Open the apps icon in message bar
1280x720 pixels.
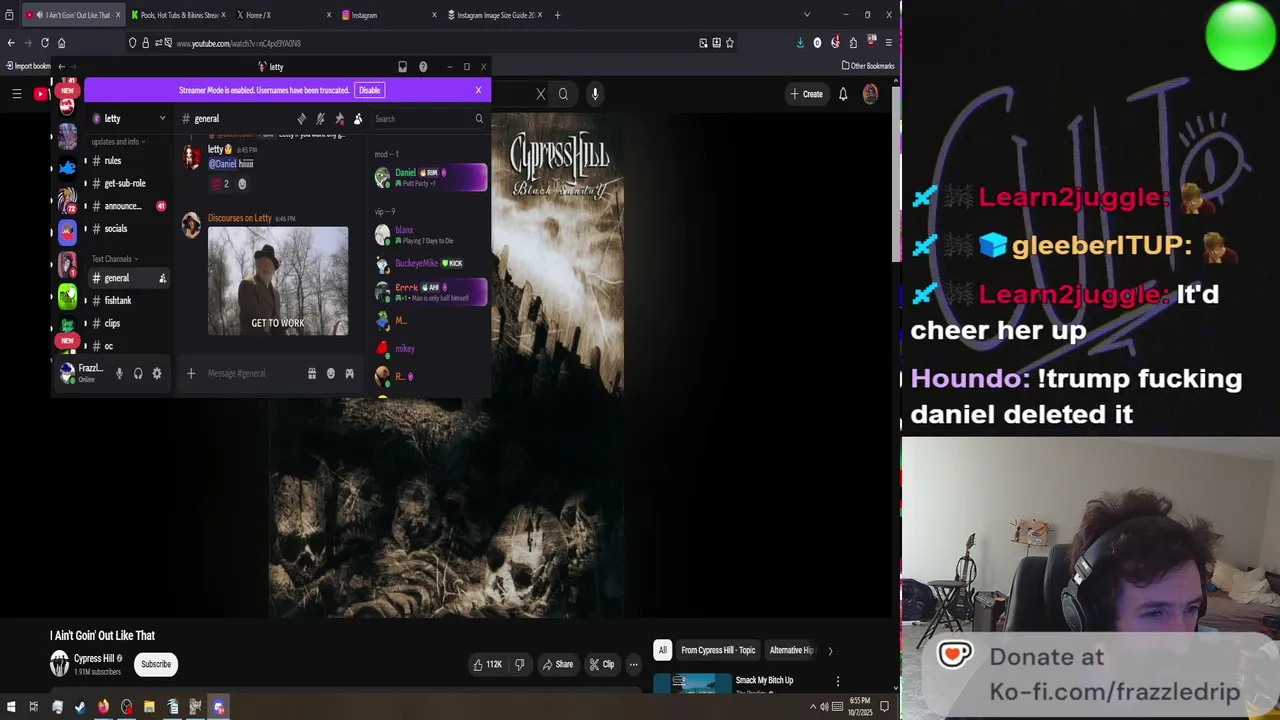pyautogui.click(x=350, y=373)
